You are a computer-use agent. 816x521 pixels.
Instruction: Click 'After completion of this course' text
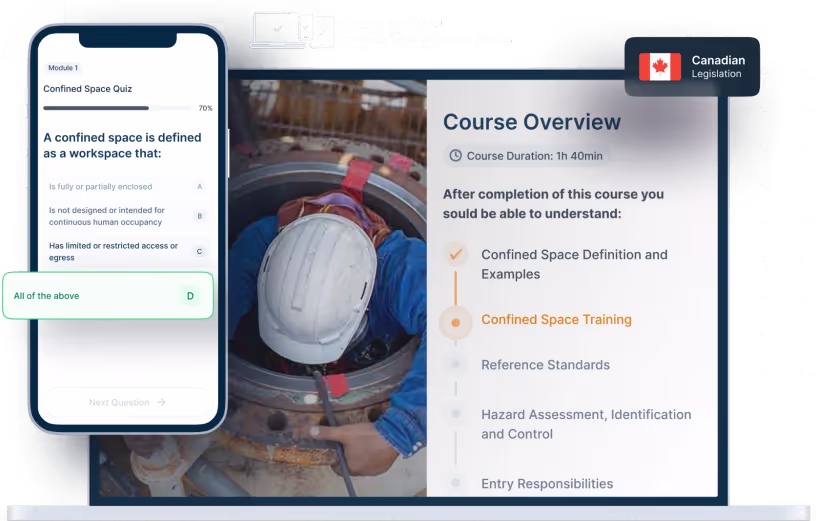[x=553, y=204]
